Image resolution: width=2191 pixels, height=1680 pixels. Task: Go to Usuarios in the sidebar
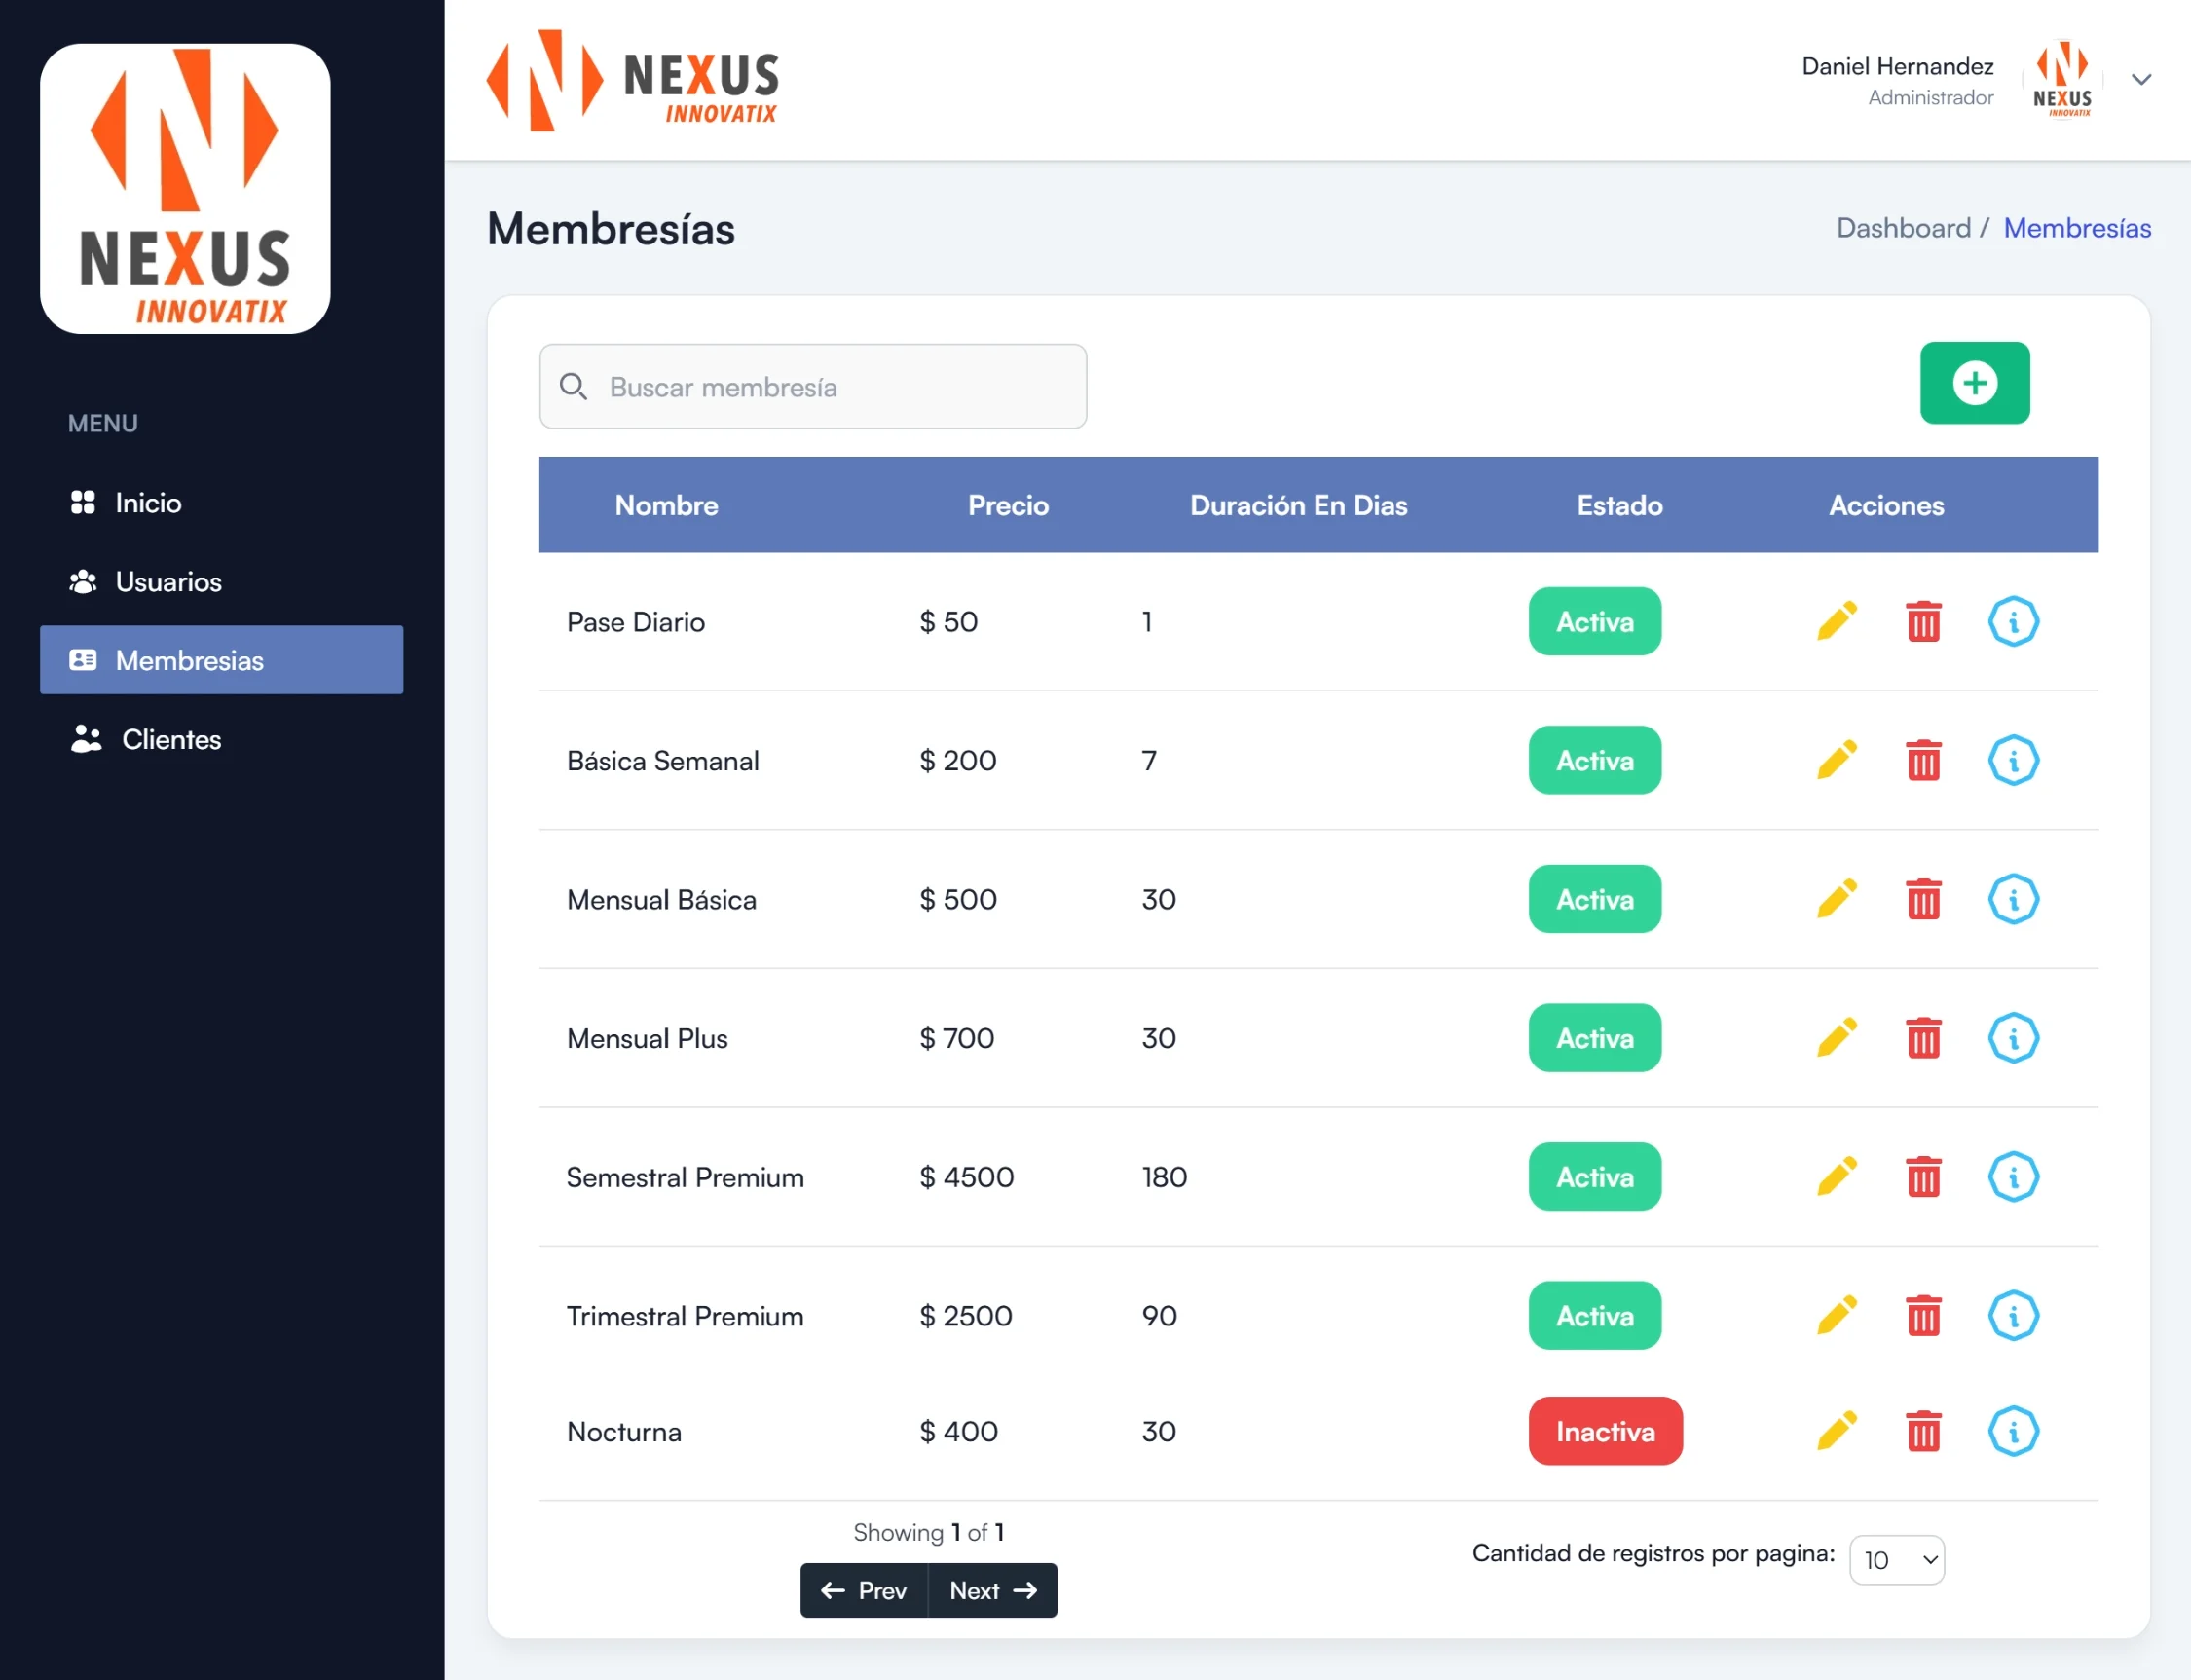coord(168,582)
